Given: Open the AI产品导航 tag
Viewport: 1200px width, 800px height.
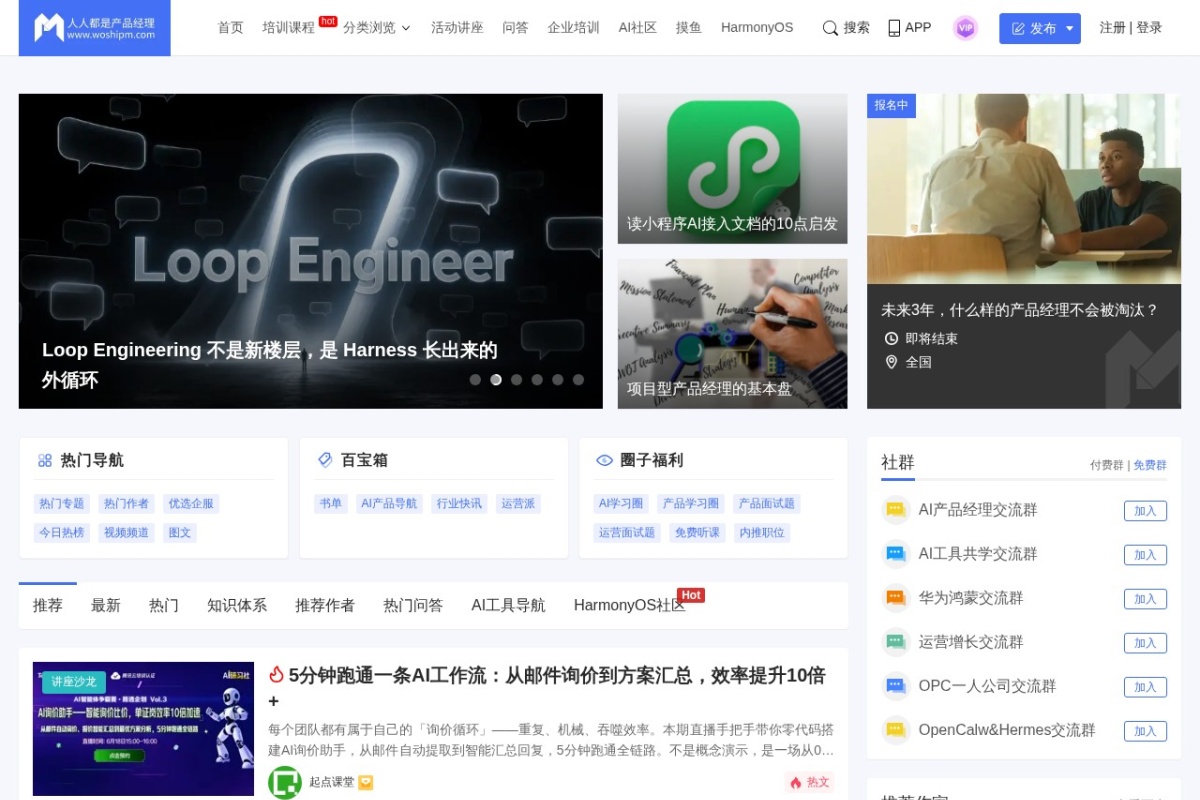Looking at the screenshot, I should pyautogui.click(x=389, y=504).
